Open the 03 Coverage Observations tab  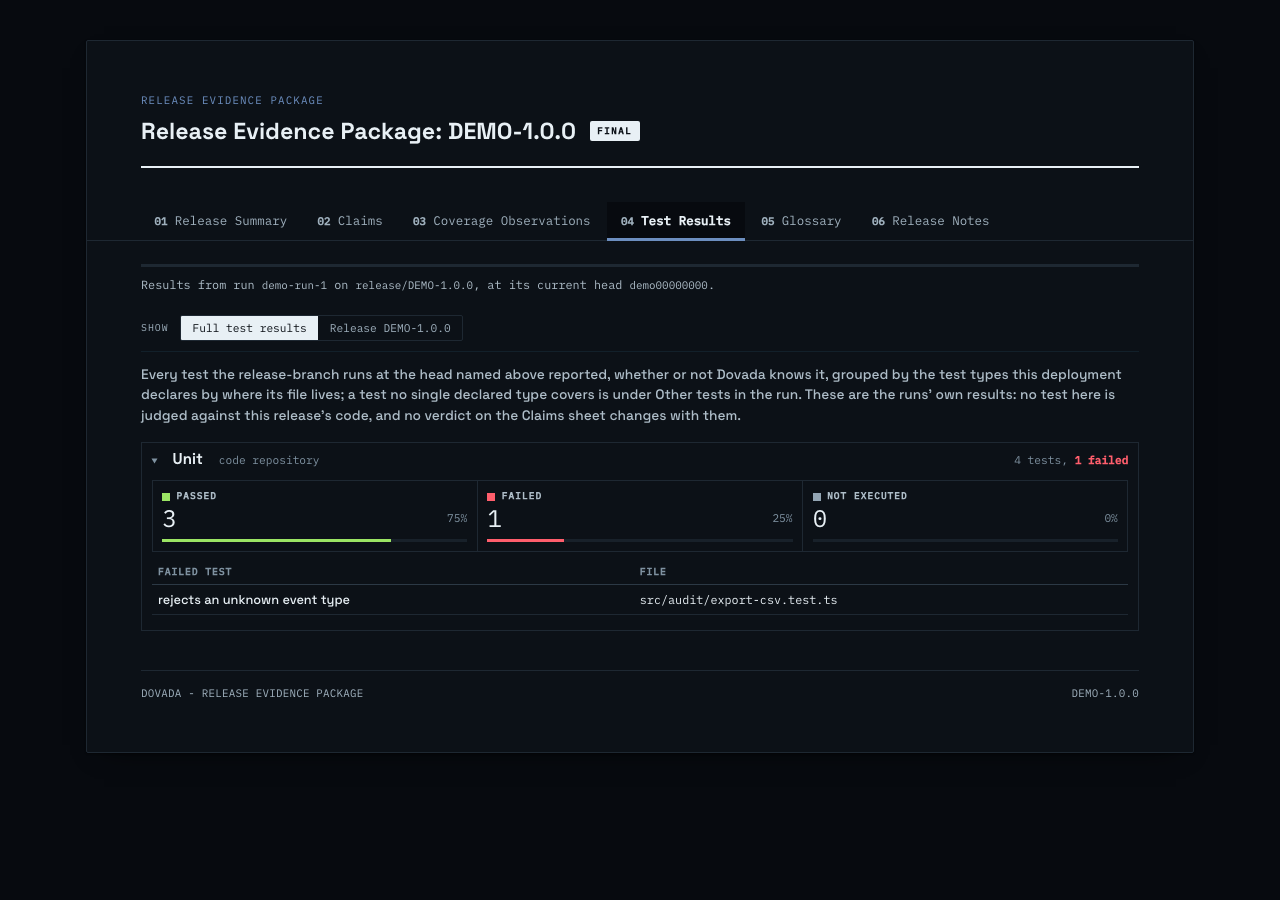[x=501, y=221]
